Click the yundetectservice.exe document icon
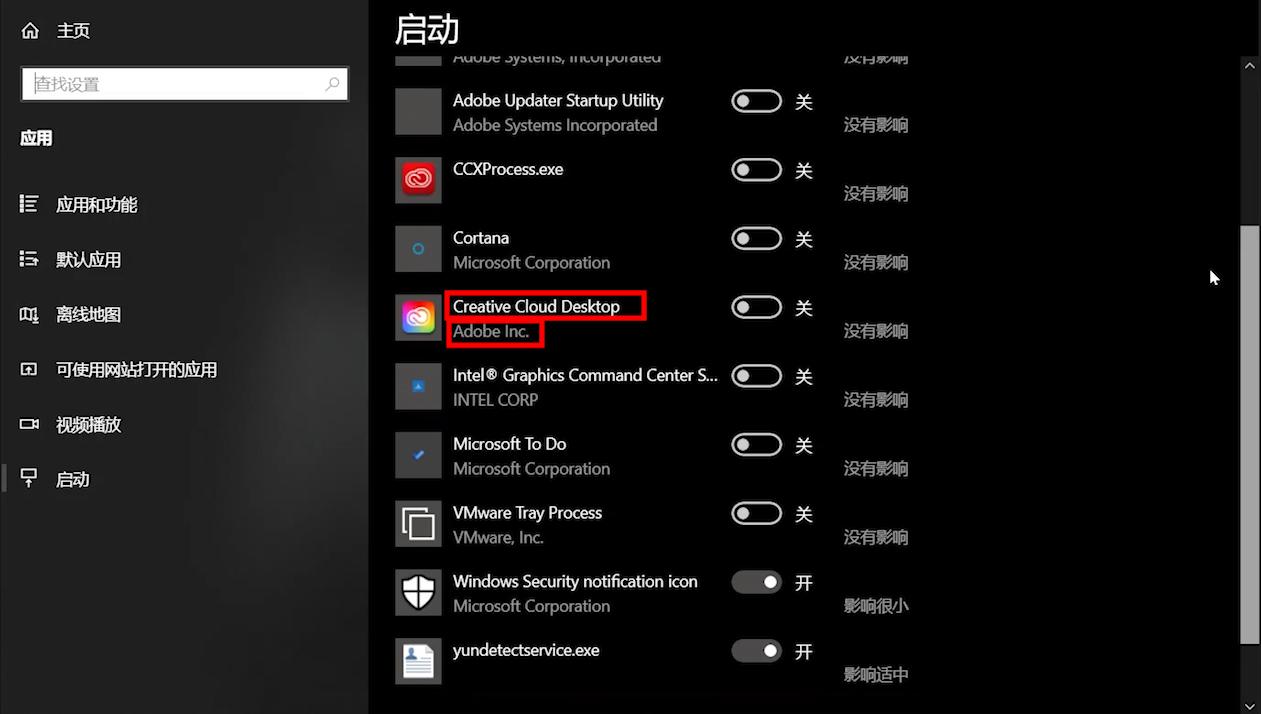The image size is (1261, 714). point(418,661)
